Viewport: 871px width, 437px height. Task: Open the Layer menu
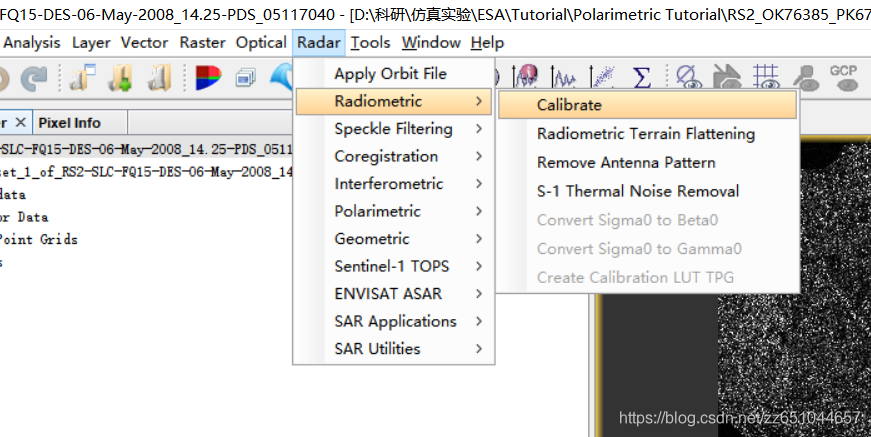pyautogui.click(x=91, y=43)
